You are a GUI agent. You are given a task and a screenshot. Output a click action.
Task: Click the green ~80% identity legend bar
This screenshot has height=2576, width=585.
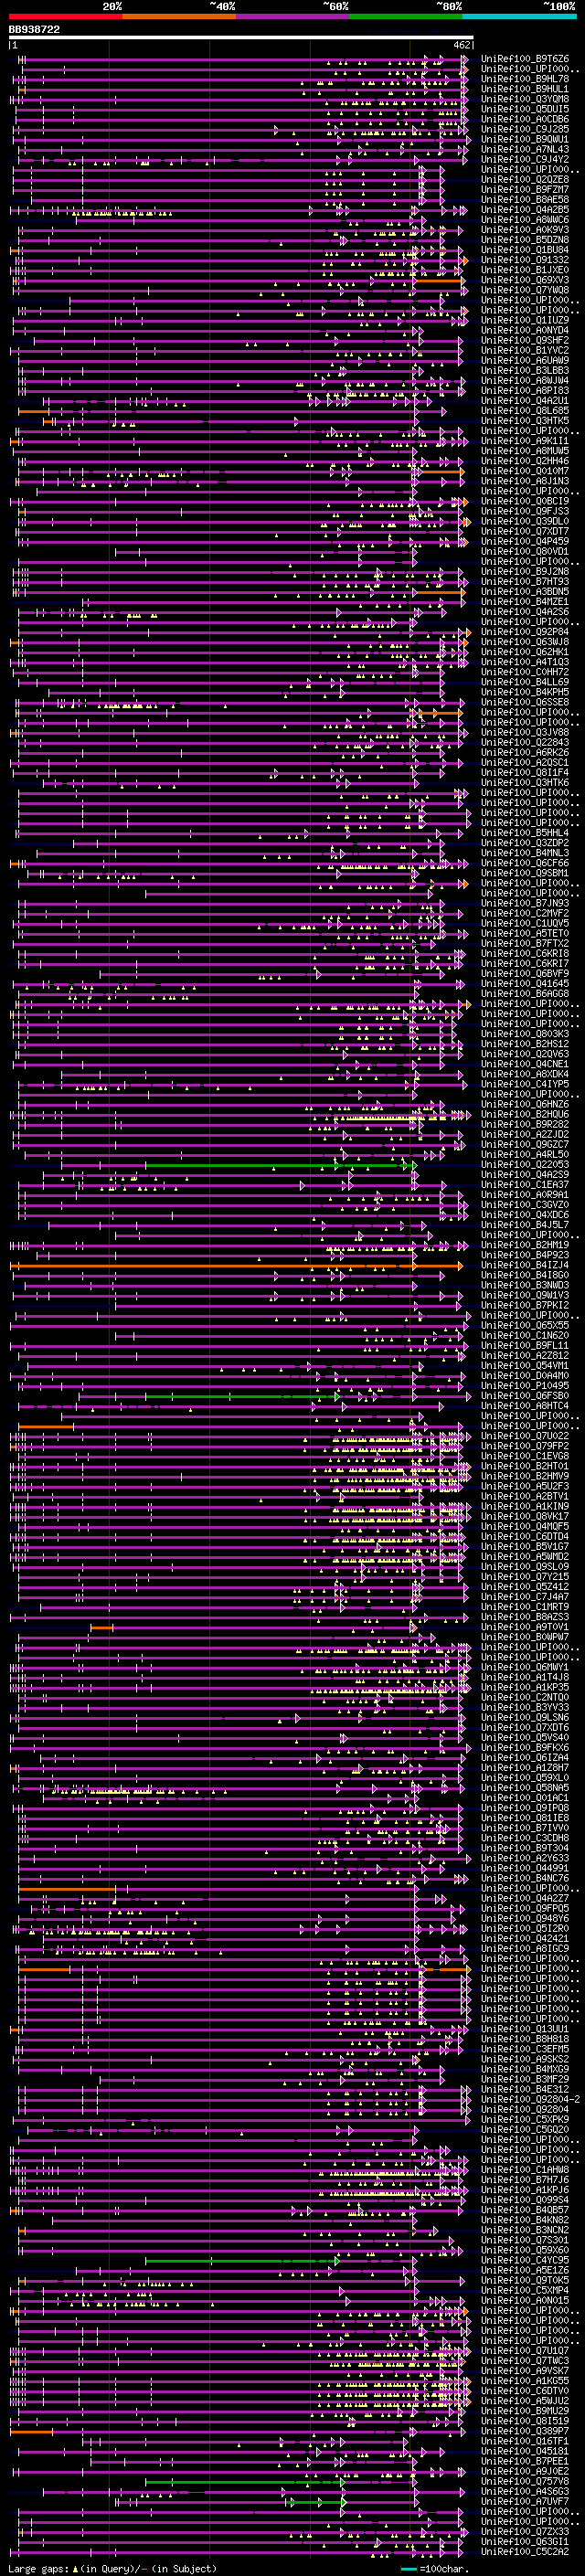406,16
